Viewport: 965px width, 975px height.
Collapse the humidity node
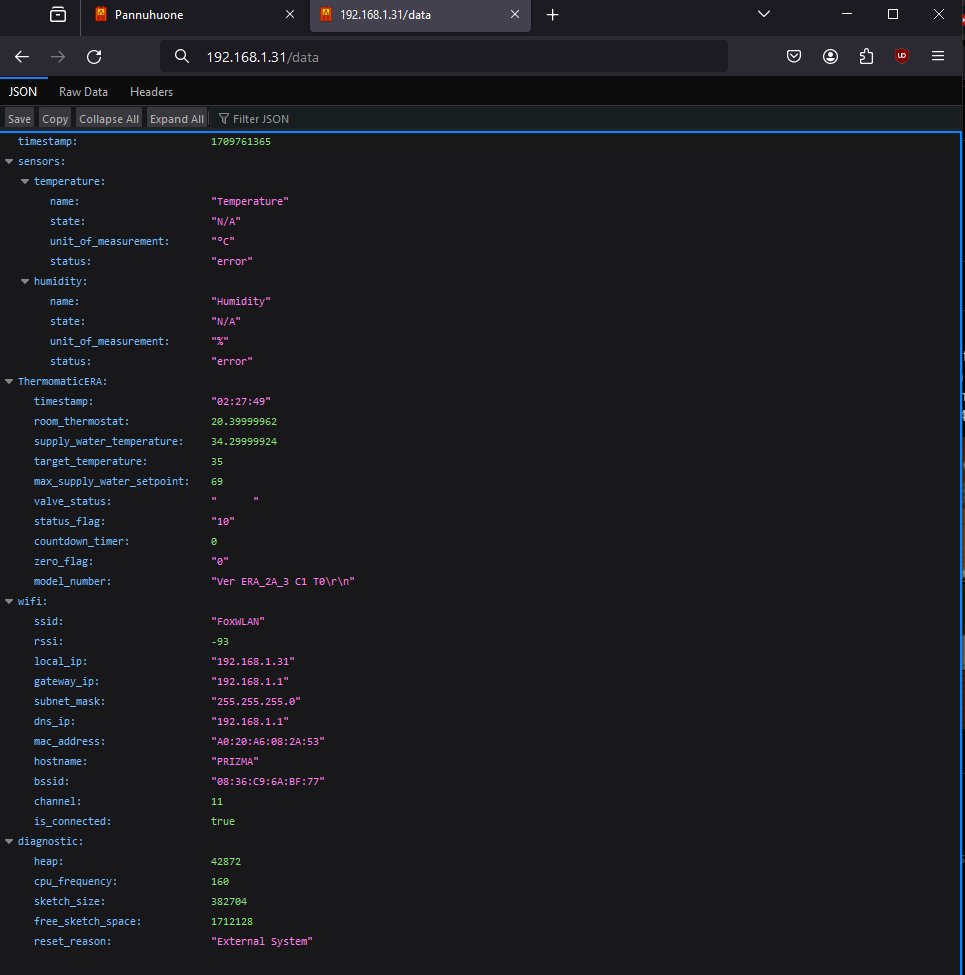click(25, 282)
